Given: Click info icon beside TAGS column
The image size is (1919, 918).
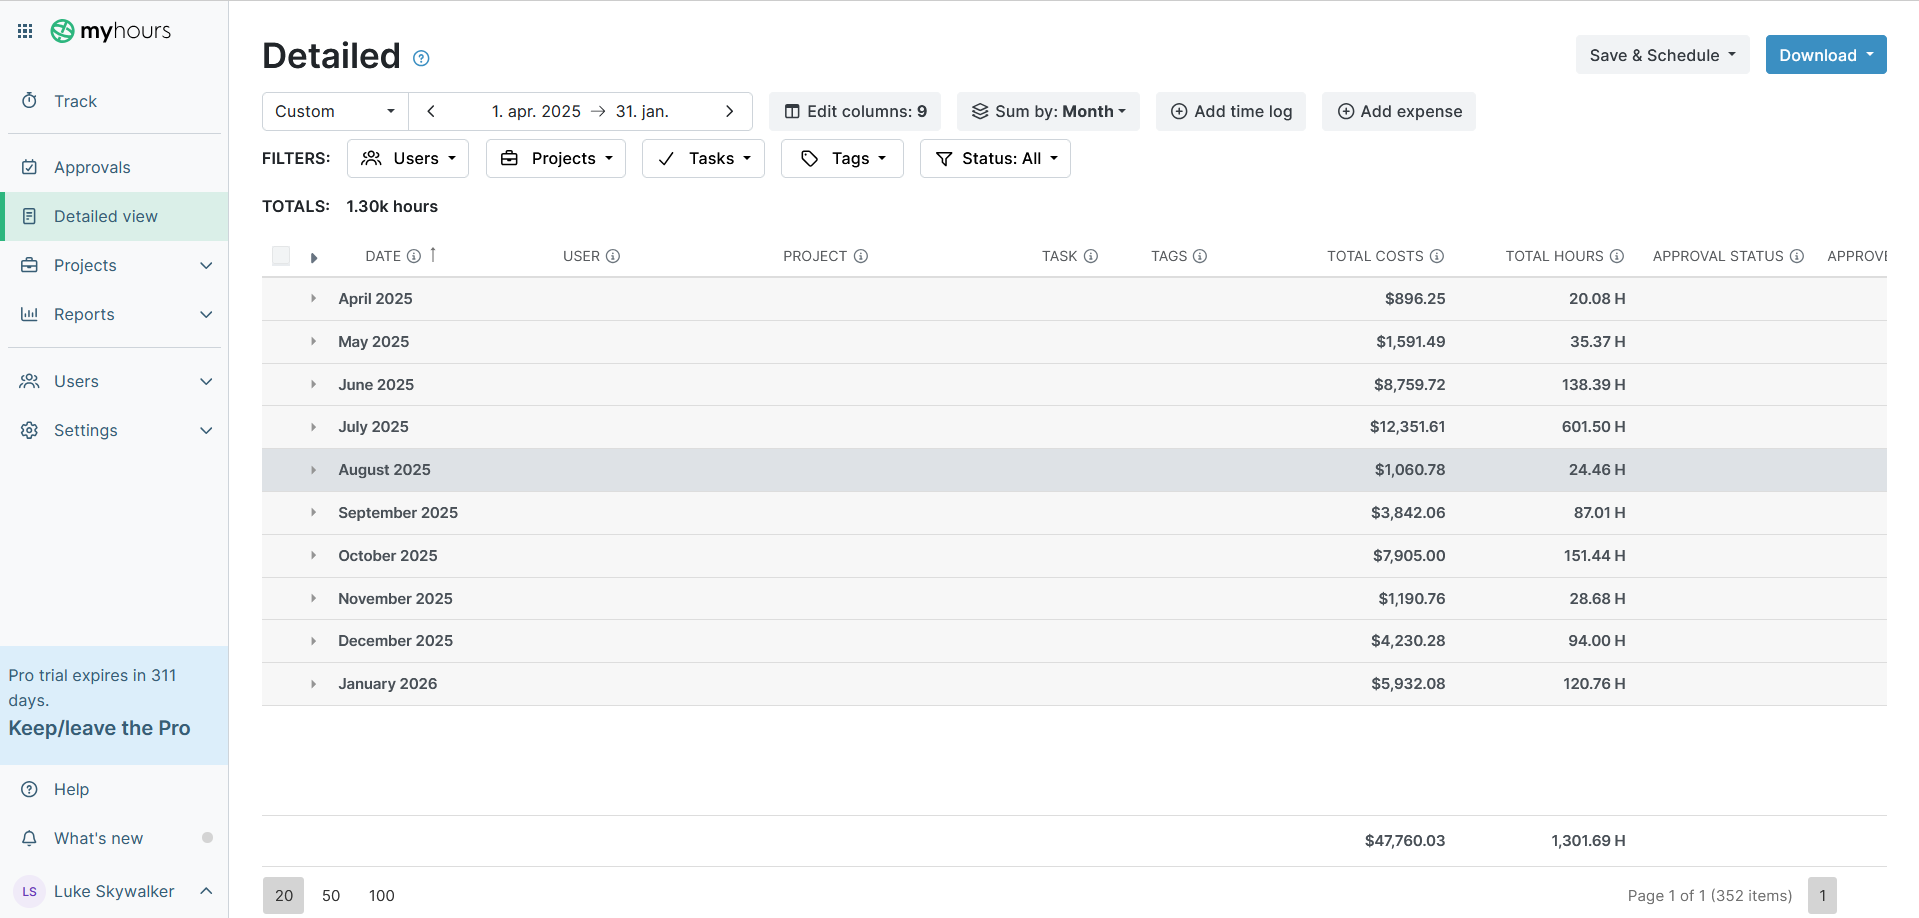Looking at the screenshot, I should [x=1200, y=256].
